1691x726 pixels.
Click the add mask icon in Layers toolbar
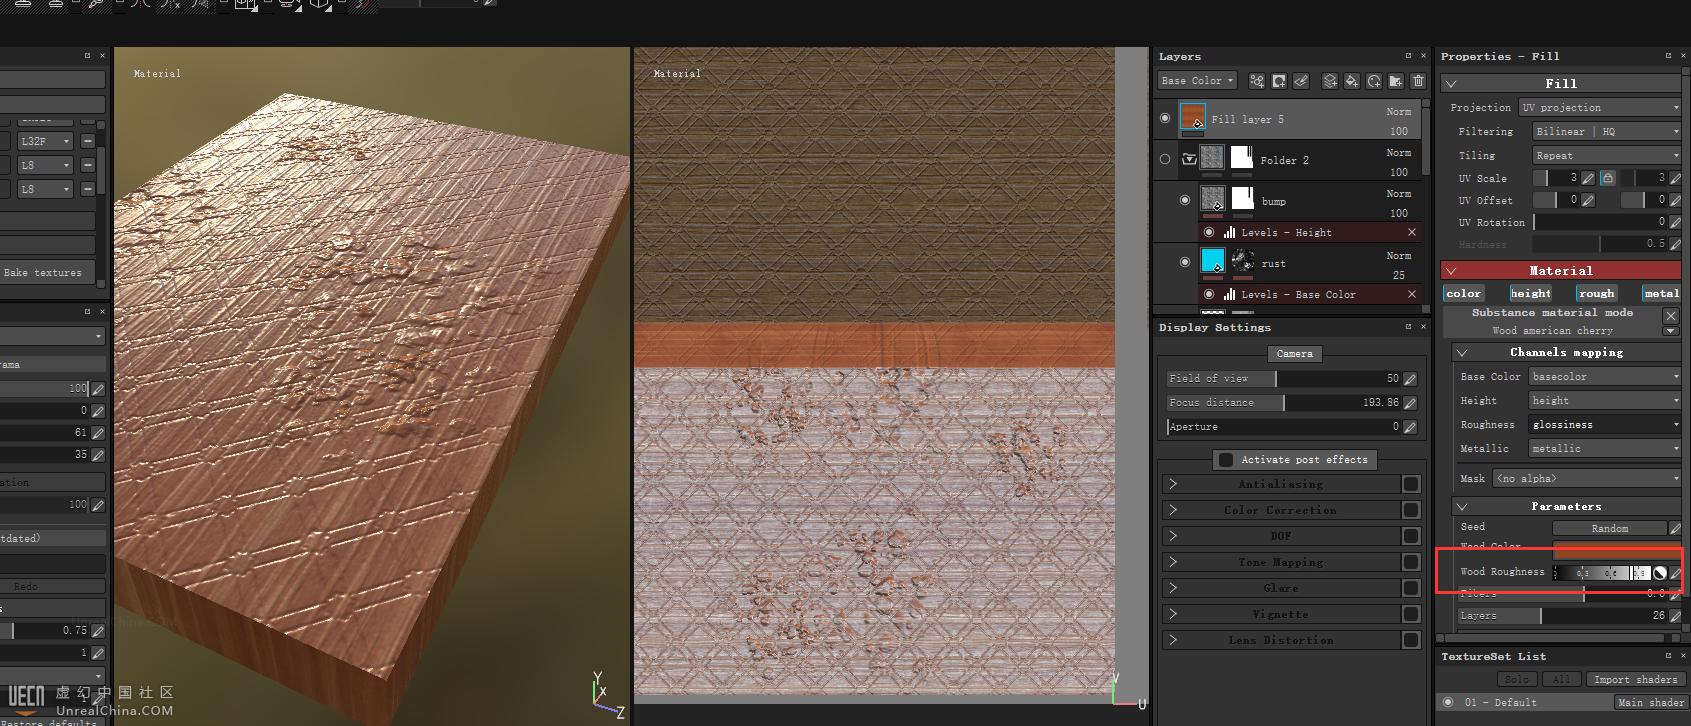coord(1279,81)
